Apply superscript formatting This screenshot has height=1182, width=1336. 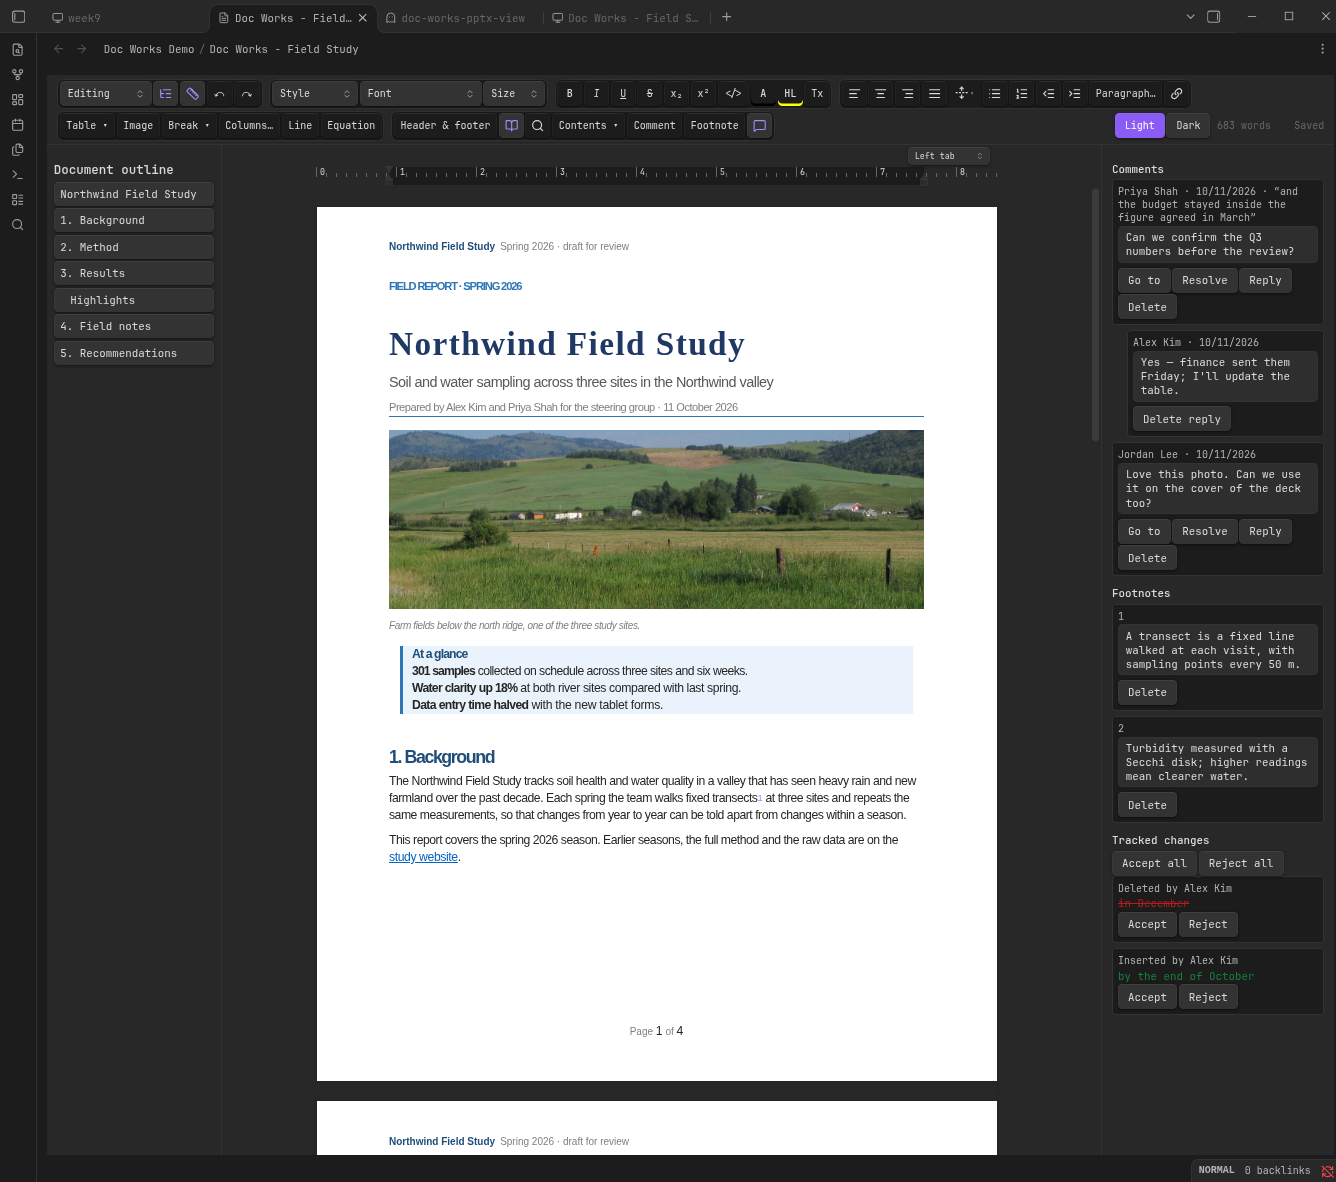coord(703,94)
